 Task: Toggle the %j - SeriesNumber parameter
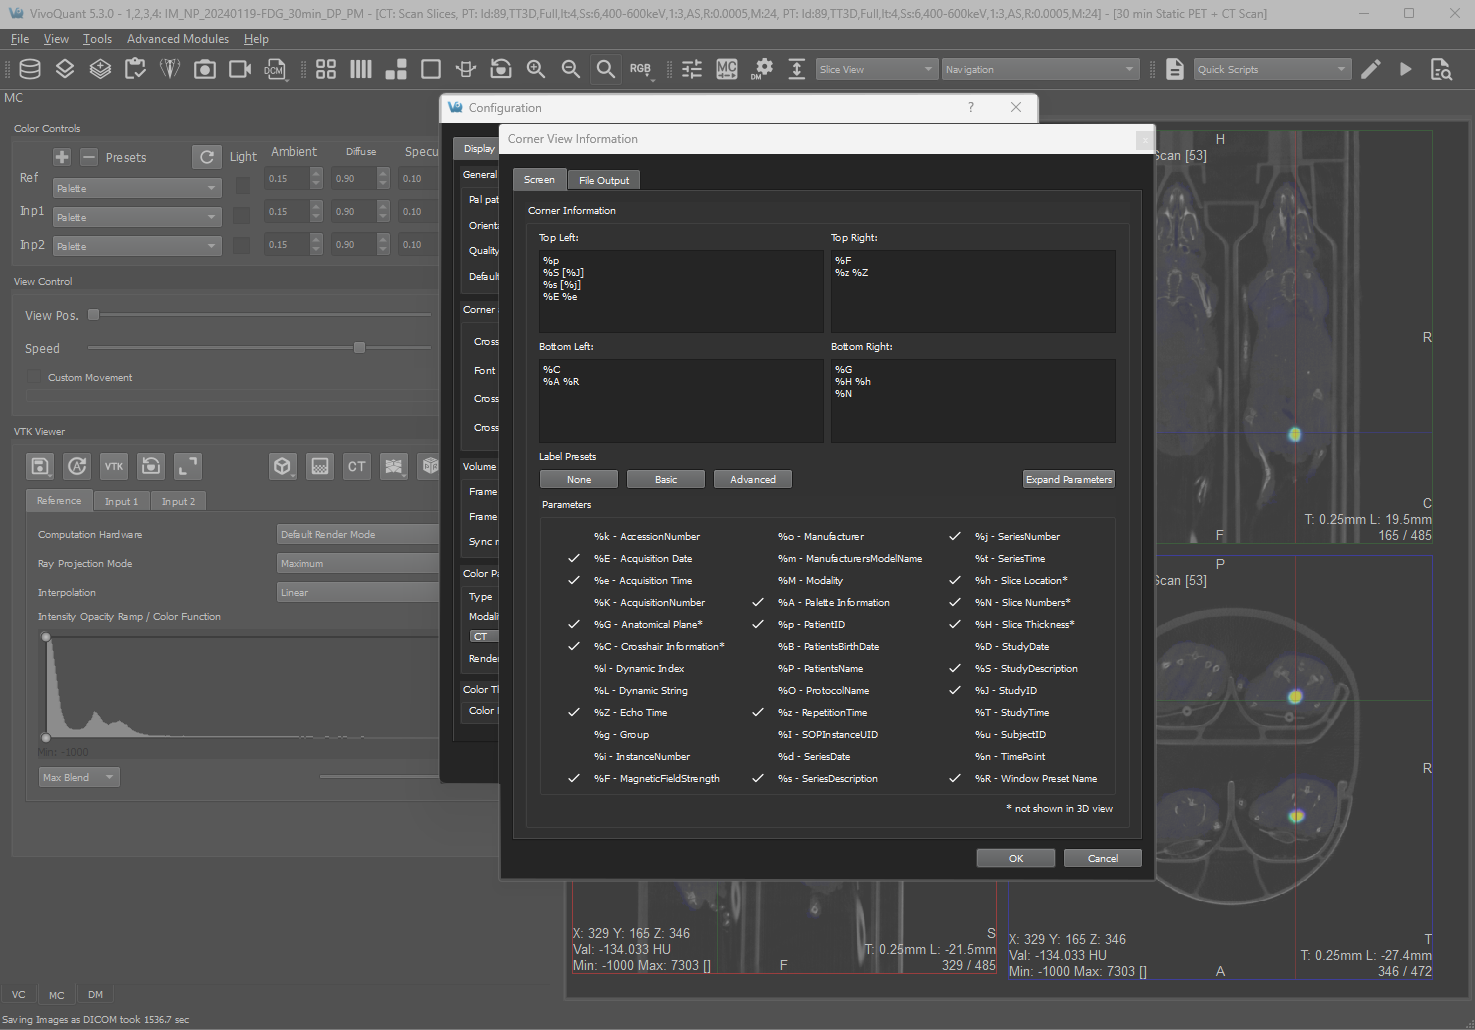pyautogui.click(x=1017, y=537)
